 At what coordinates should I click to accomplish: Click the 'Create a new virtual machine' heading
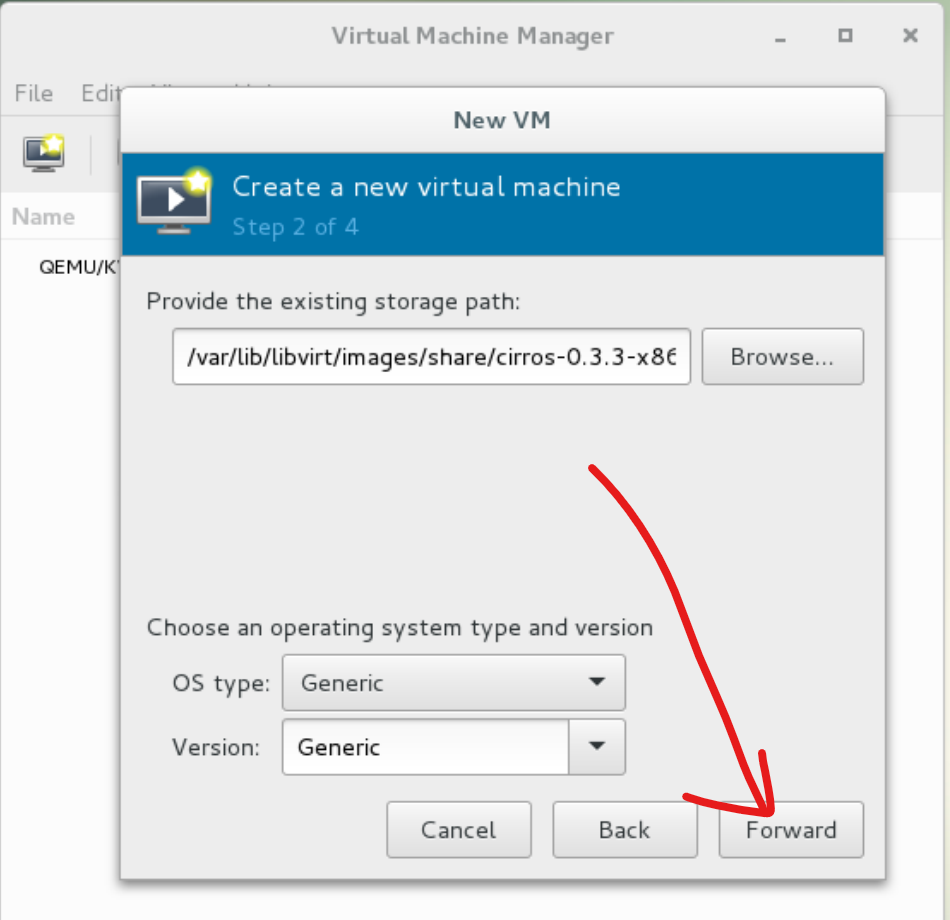[427, 187]
